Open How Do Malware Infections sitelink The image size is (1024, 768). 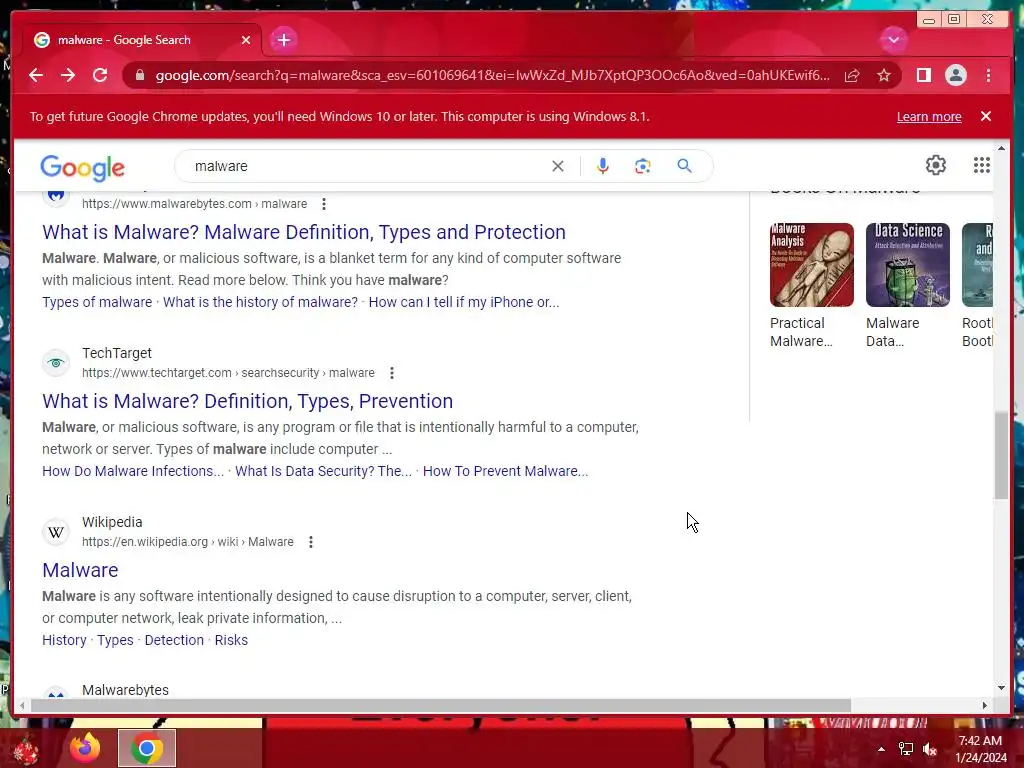pyautogui.click(x=133, y=471)
